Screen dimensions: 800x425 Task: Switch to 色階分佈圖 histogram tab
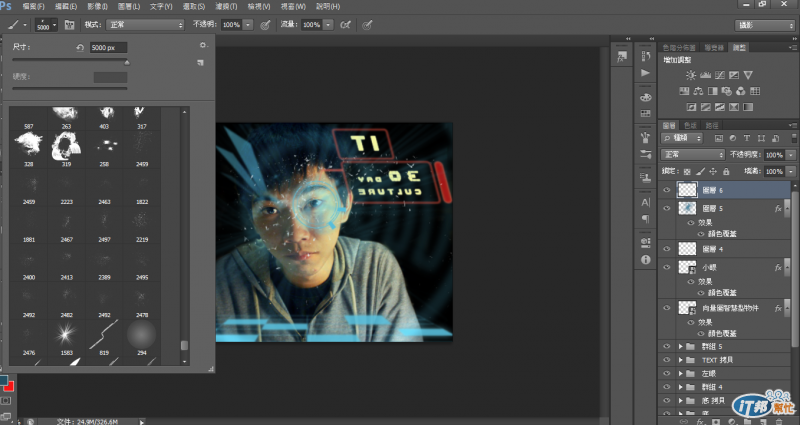[679, 47]
